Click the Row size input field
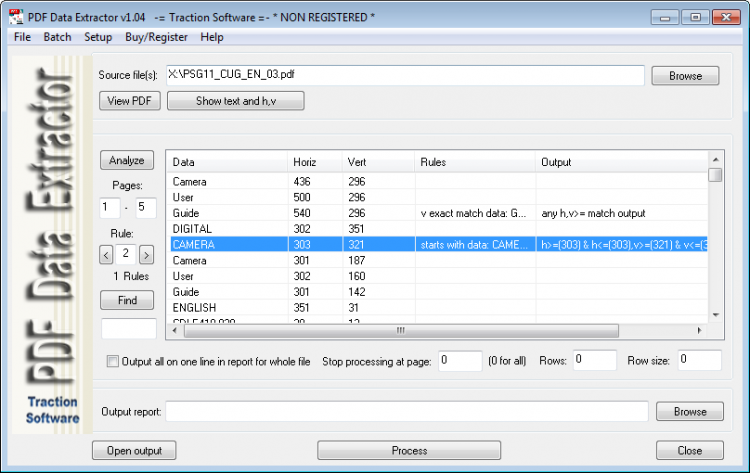This screenshot has width=750, height=473. coord(699,360)
